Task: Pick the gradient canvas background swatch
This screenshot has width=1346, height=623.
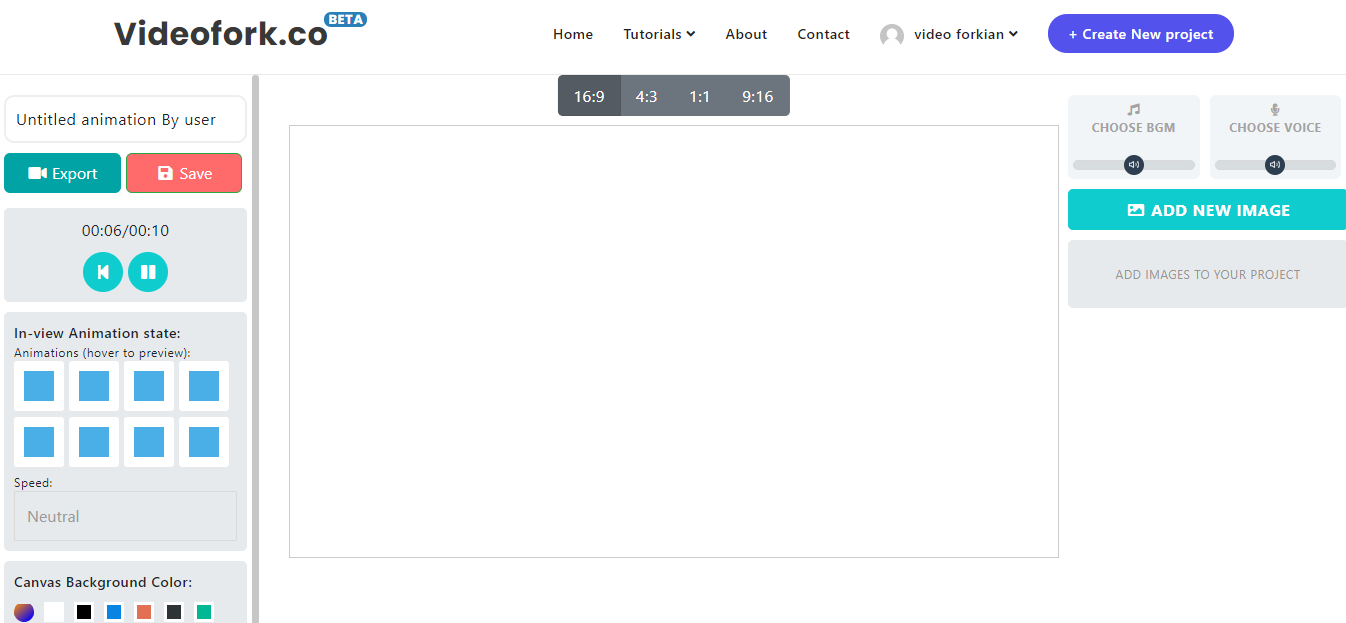Action: coord(24,612)
